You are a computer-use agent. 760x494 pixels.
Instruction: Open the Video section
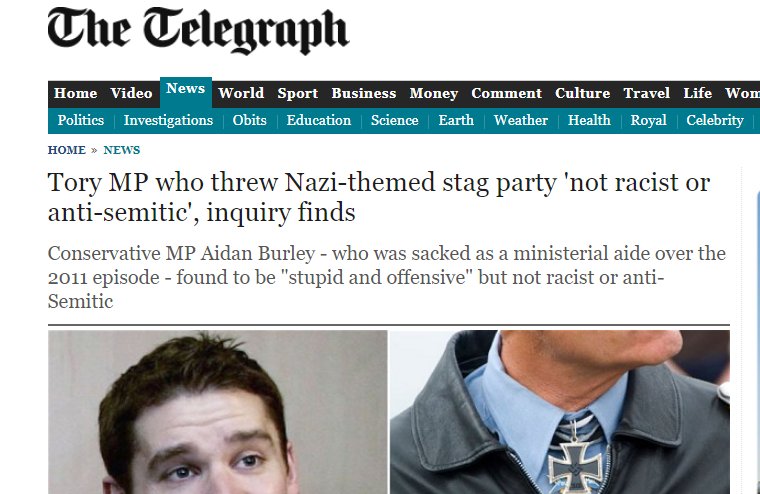[x=131, y=93]
